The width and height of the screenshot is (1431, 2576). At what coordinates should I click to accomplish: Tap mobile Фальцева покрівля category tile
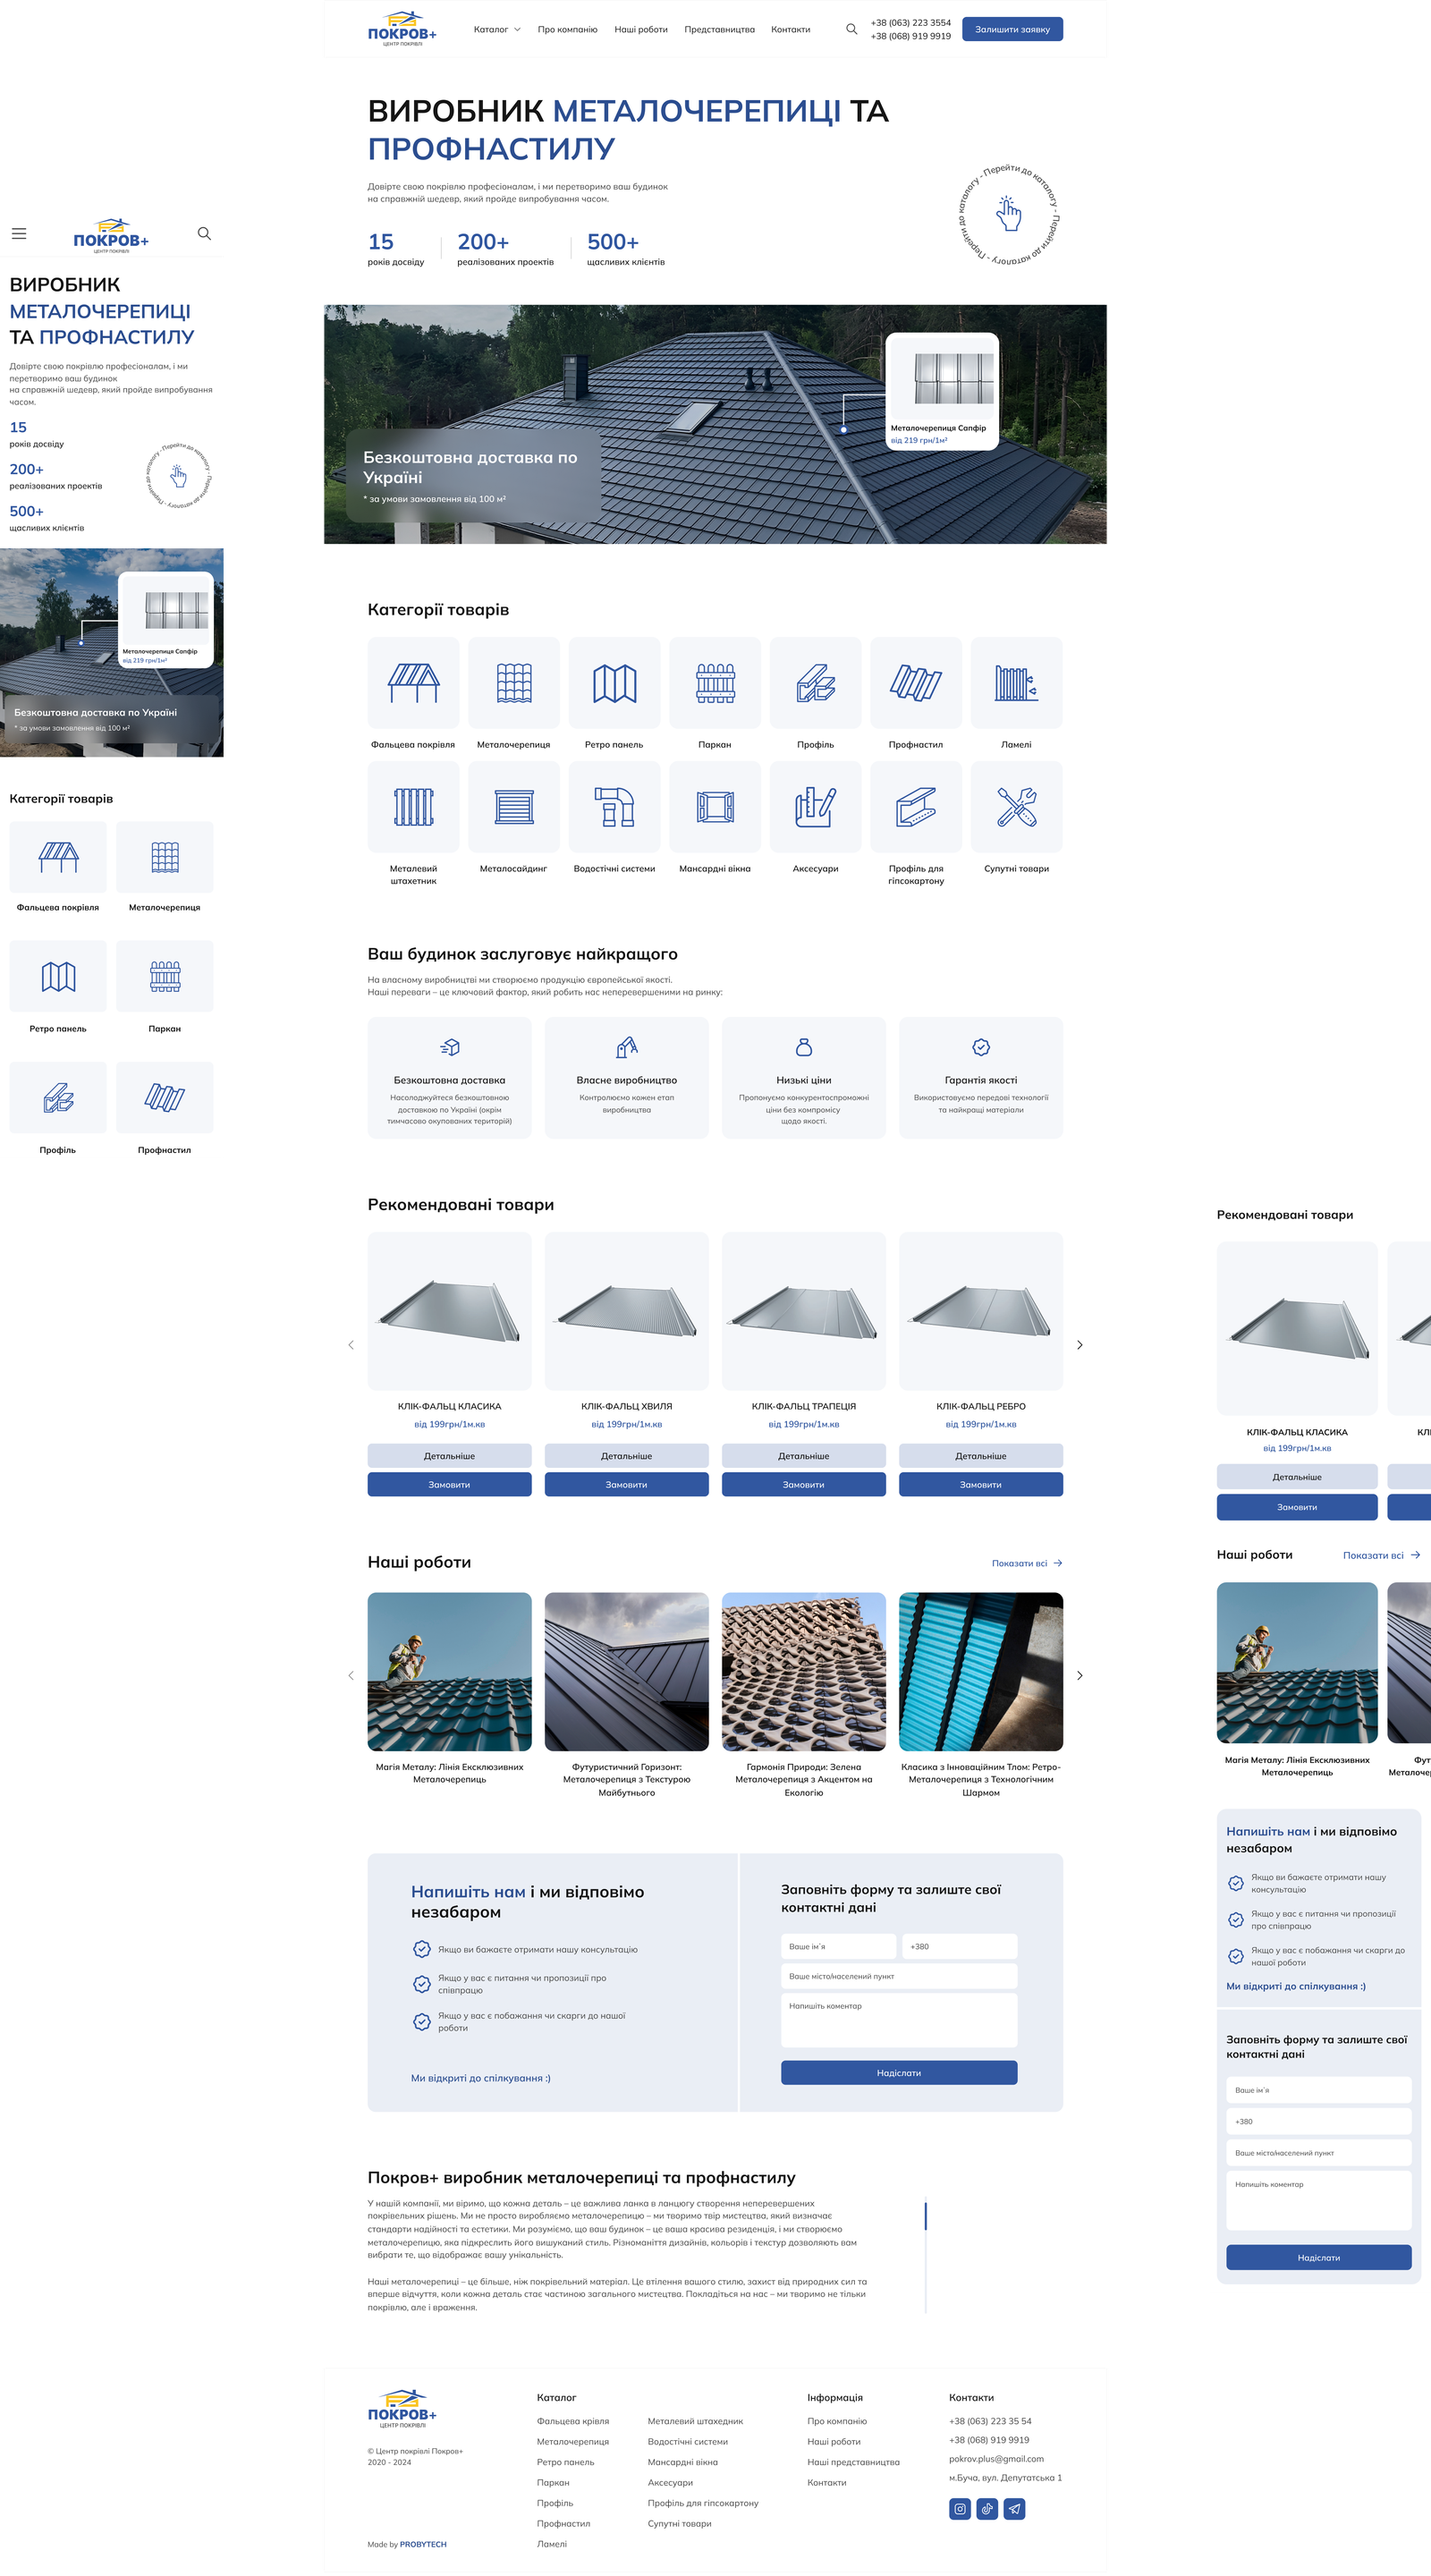pos(58,857)
